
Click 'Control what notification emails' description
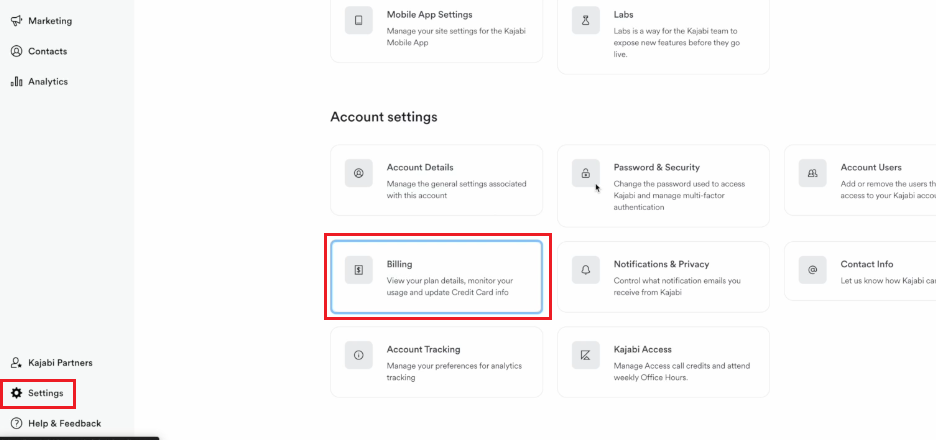[x=677, y=287]
